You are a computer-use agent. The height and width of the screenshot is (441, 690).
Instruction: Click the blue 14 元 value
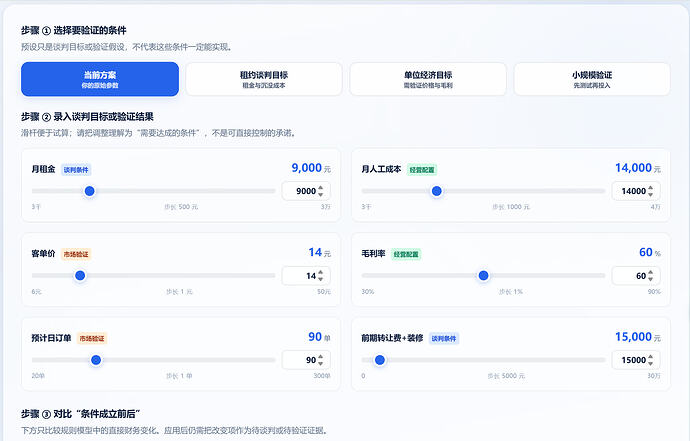click(319, 253)
